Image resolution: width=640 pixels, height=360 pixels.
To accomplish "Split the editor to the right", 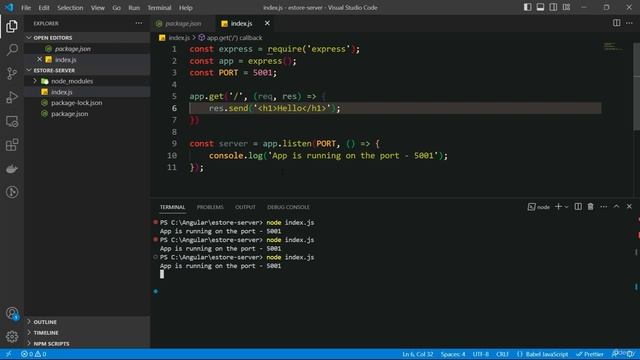I will coord(616,23).
